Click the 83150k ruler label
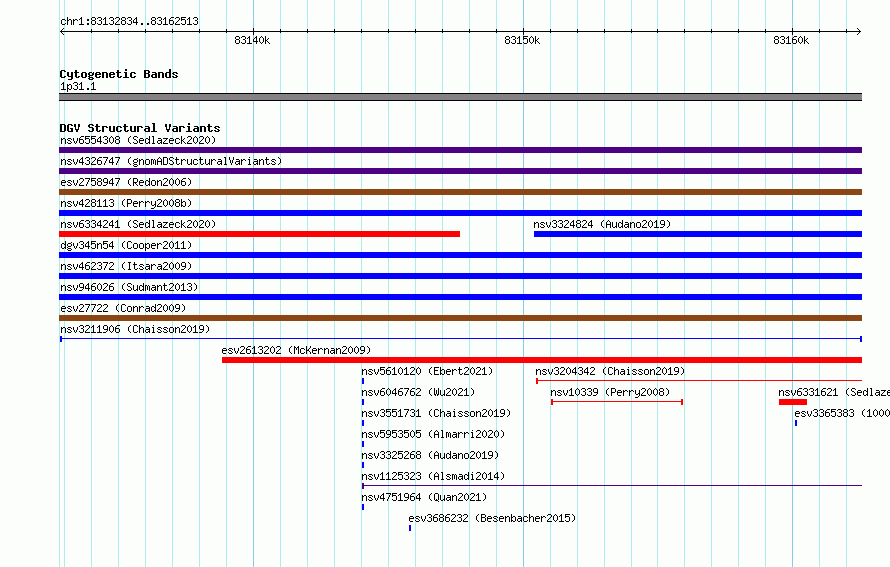 pyautogui.click(x=522, y=40)
